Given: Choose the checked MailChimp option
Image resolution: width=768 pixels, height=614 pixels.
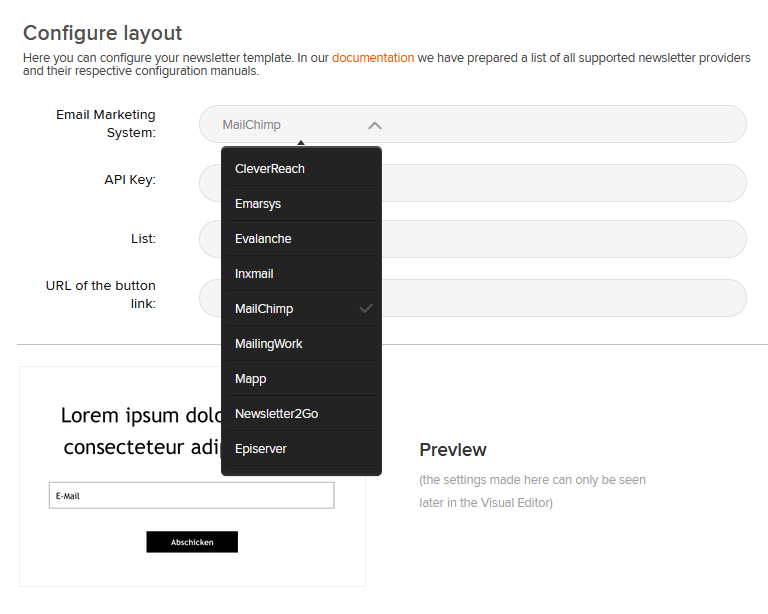Looking at the screenshot, I should (x=301, y=309).
